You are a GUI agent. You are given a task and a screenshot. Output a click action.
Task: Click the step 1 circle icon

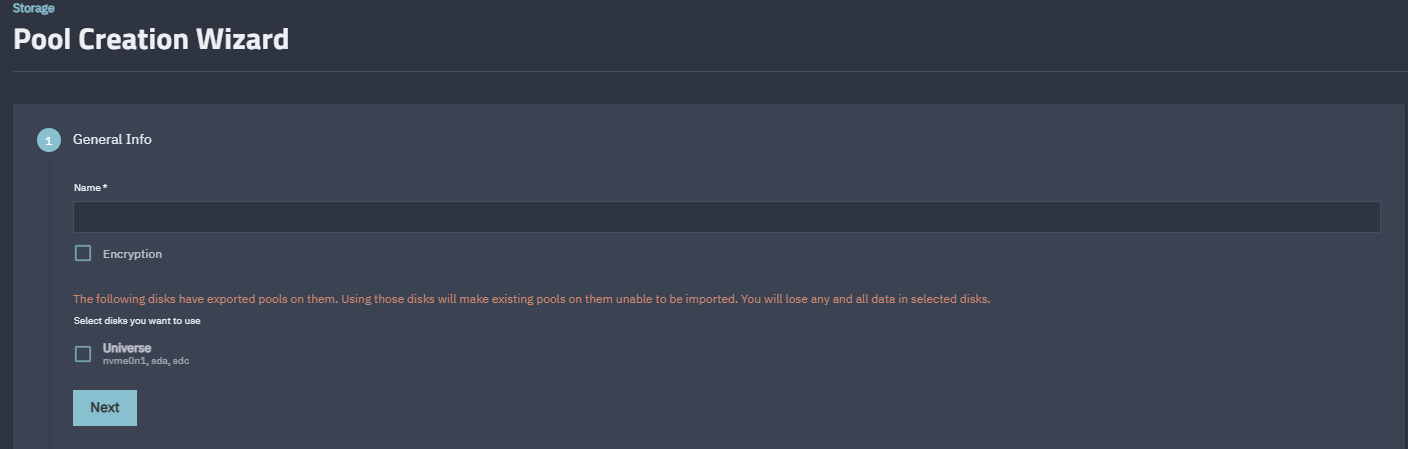(x=49, y=140)
